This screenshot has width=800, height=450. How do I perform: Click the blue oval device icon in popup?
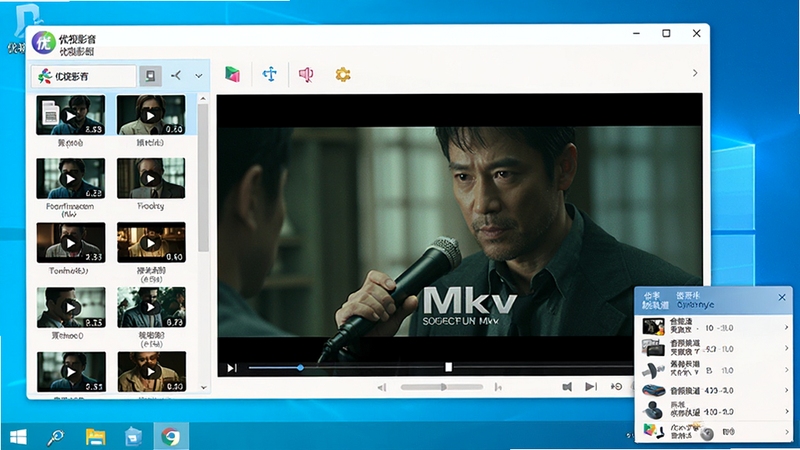point(653,390)
